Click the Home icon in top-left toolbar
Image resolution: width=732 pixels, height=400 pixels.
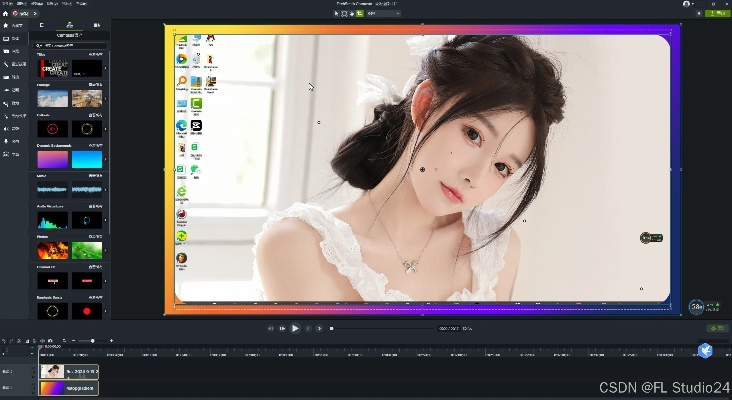tap(7, 14)
